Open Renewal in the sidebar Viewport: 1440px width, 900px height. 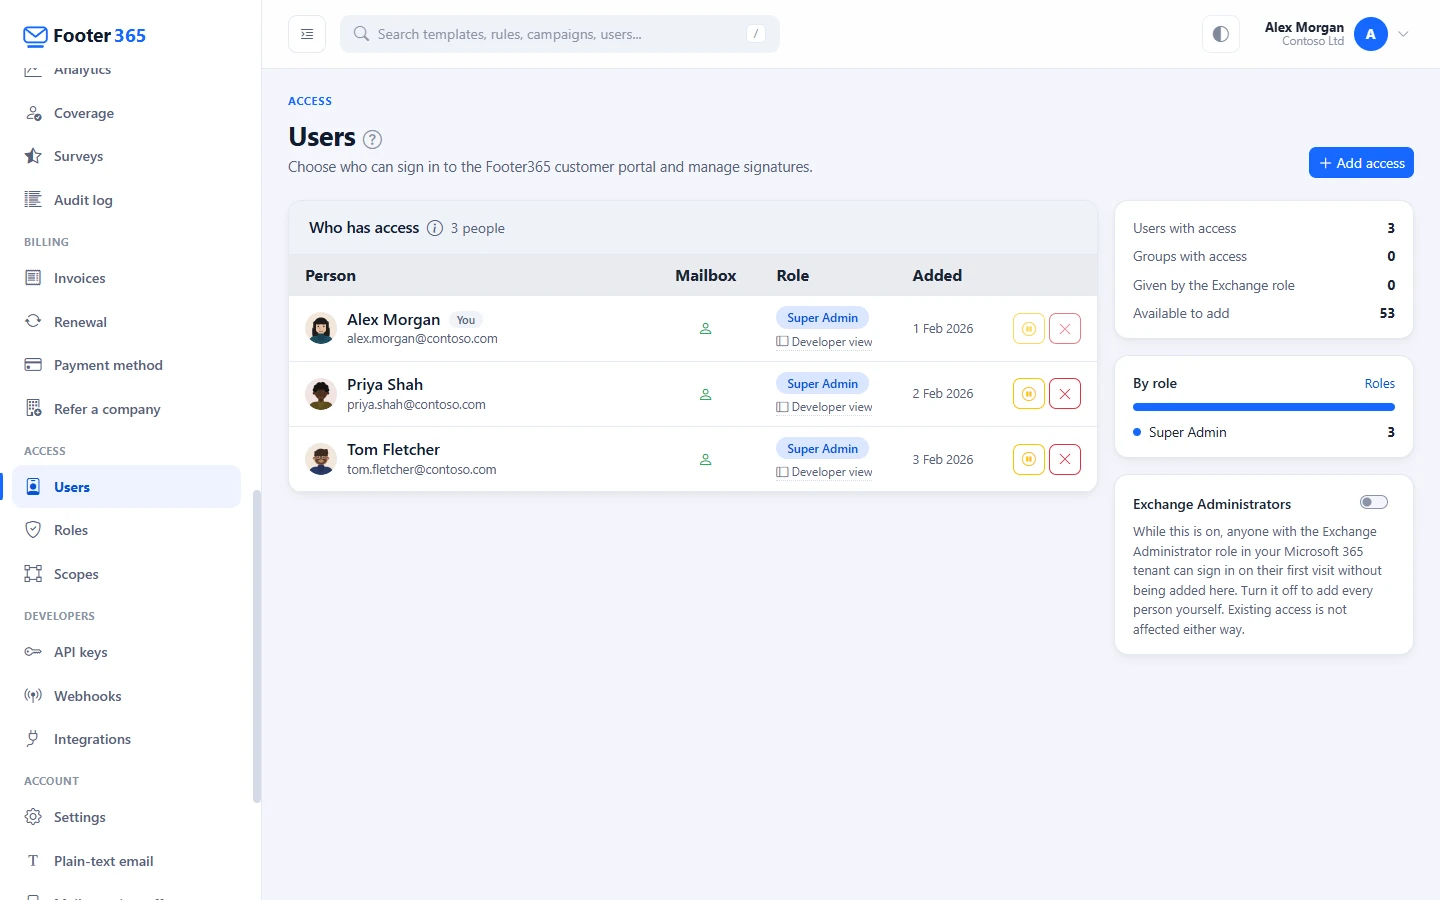(127, 322)
